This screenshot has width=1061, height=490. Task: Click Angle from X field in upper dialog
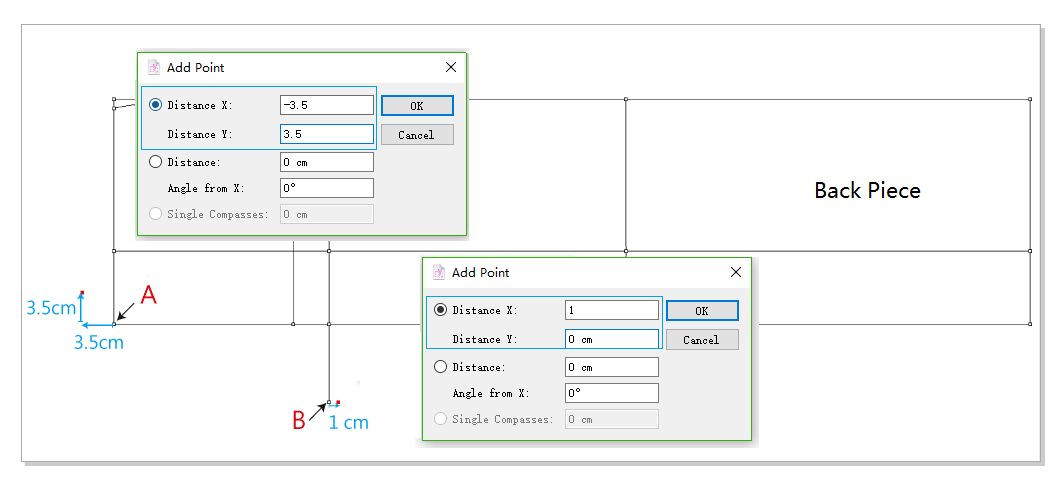327,188
